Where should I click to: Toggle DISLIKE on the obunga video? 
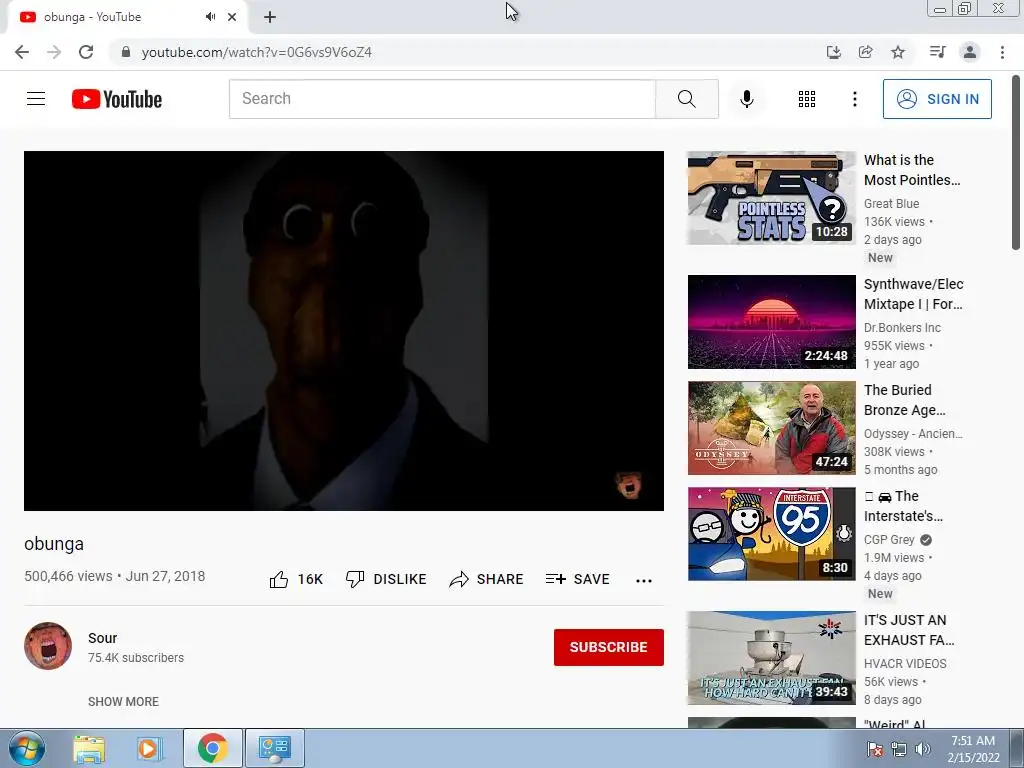(x=386, y=579)
